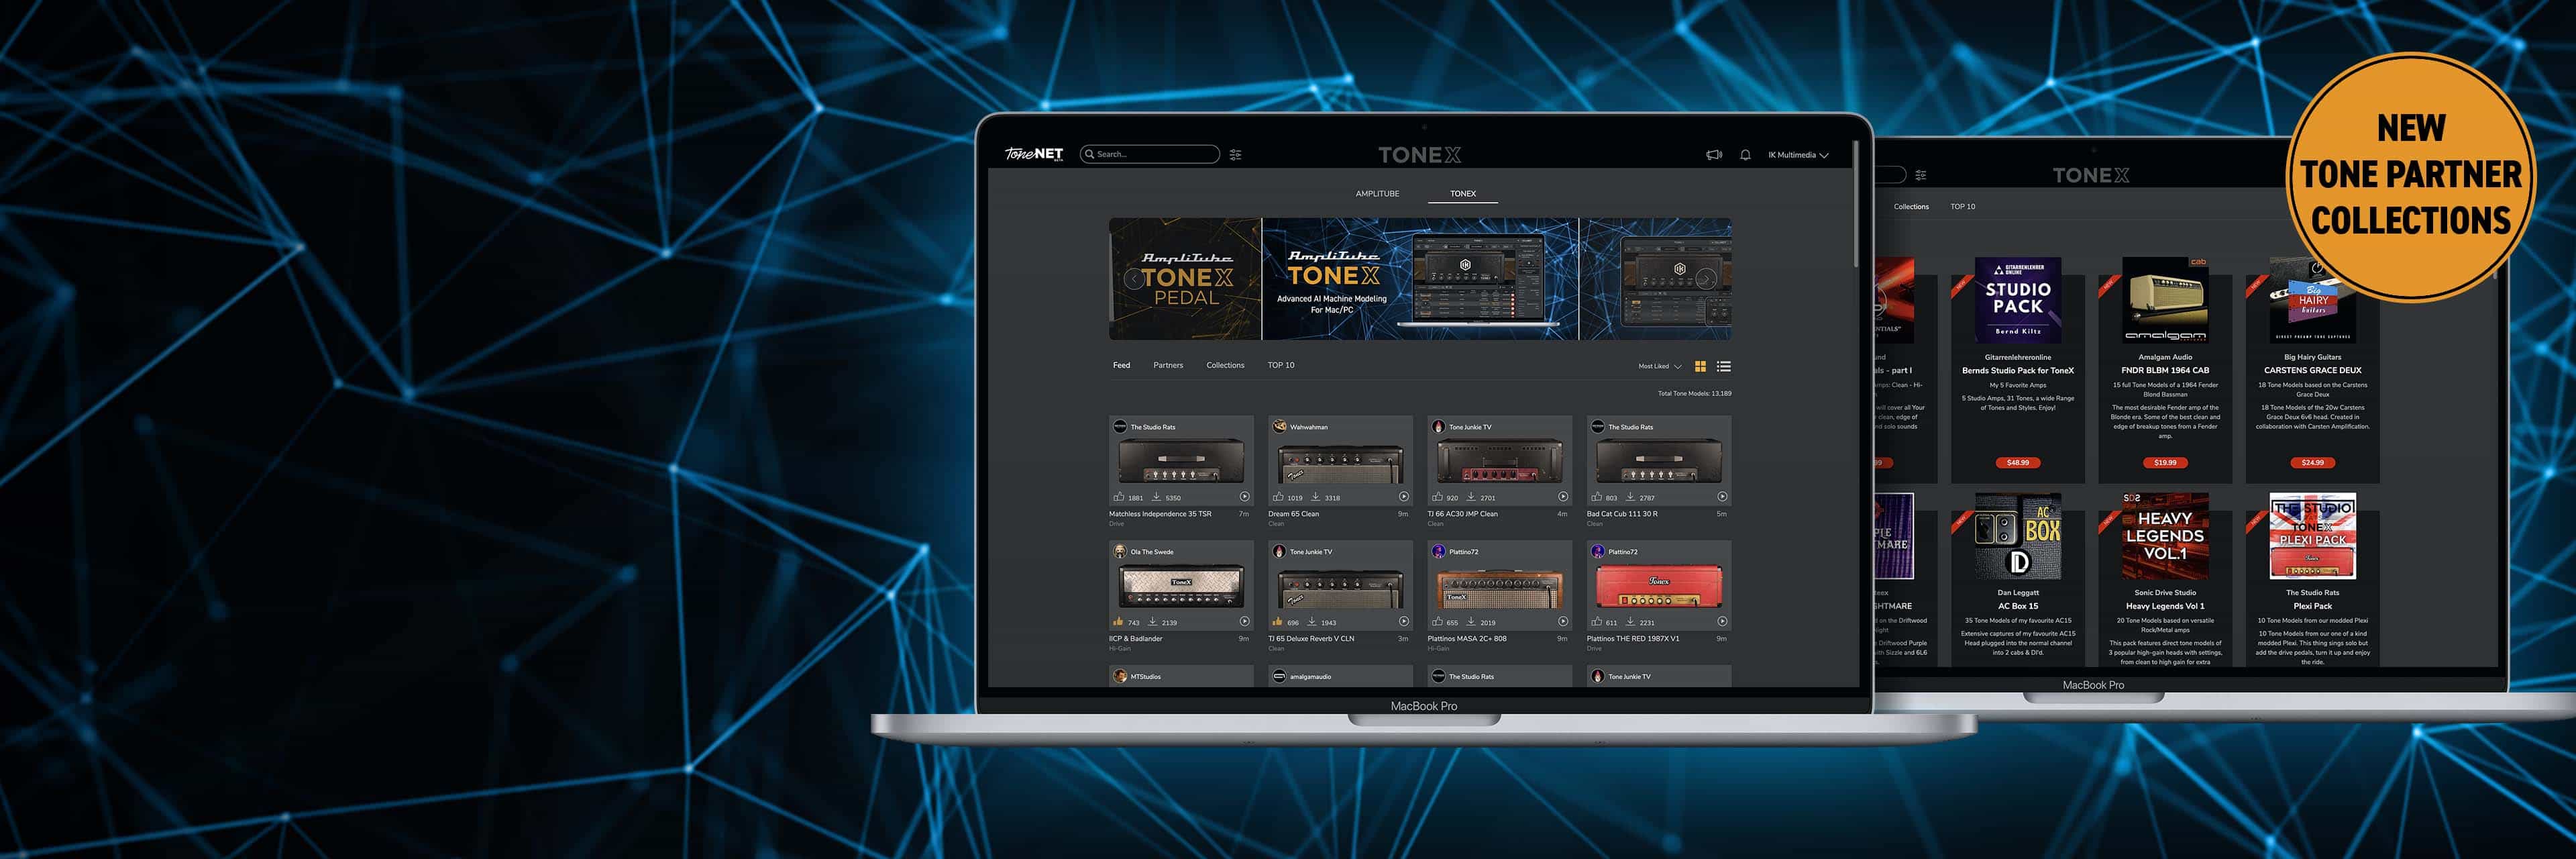Open the Most Liked sort dropdown
2576x859 pixels.
1660,366
